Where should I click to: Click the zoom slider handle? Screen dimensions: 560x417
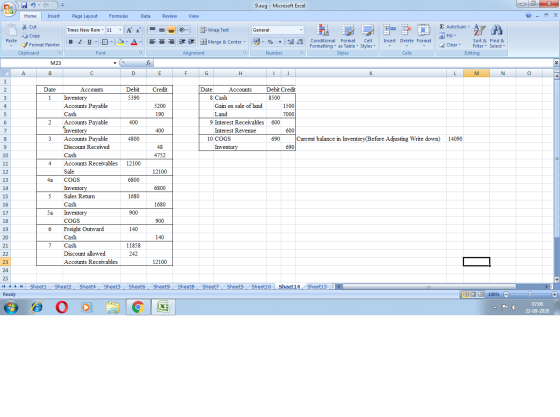(530, 294)
